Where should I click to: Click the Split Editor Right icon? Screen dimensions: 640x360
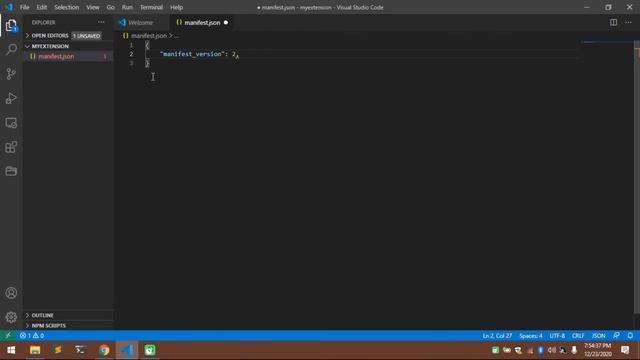click(613, 22)
